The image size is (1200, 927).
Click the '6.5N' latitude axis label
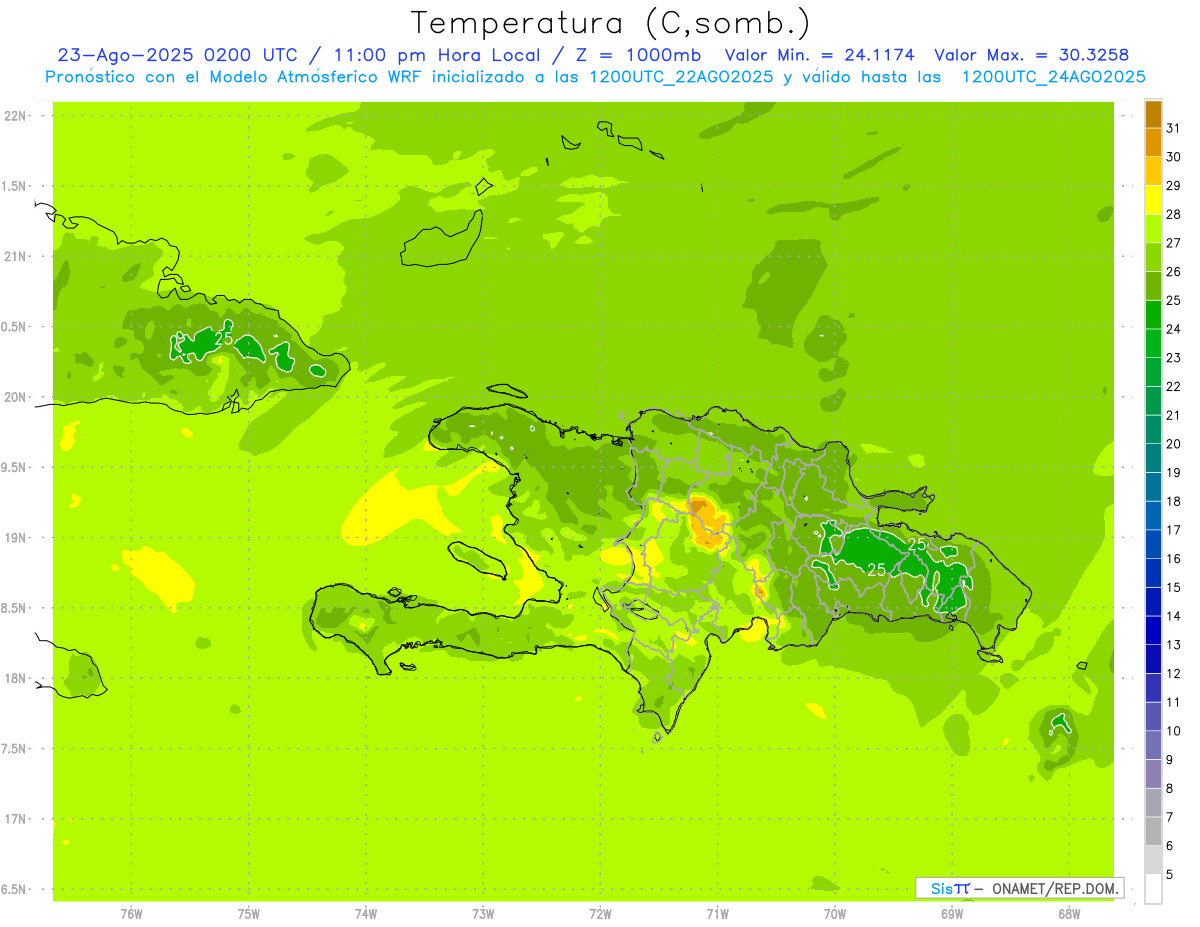coord(14,890)
